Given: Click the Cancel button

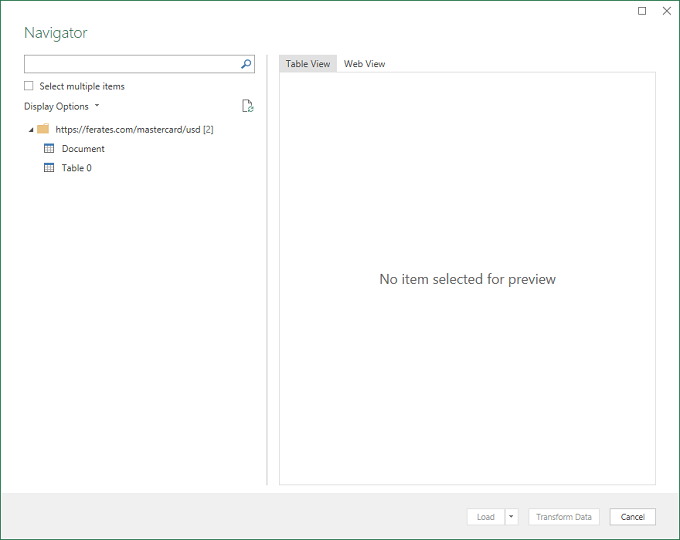Looking at the screenshot, I should 632,517.
